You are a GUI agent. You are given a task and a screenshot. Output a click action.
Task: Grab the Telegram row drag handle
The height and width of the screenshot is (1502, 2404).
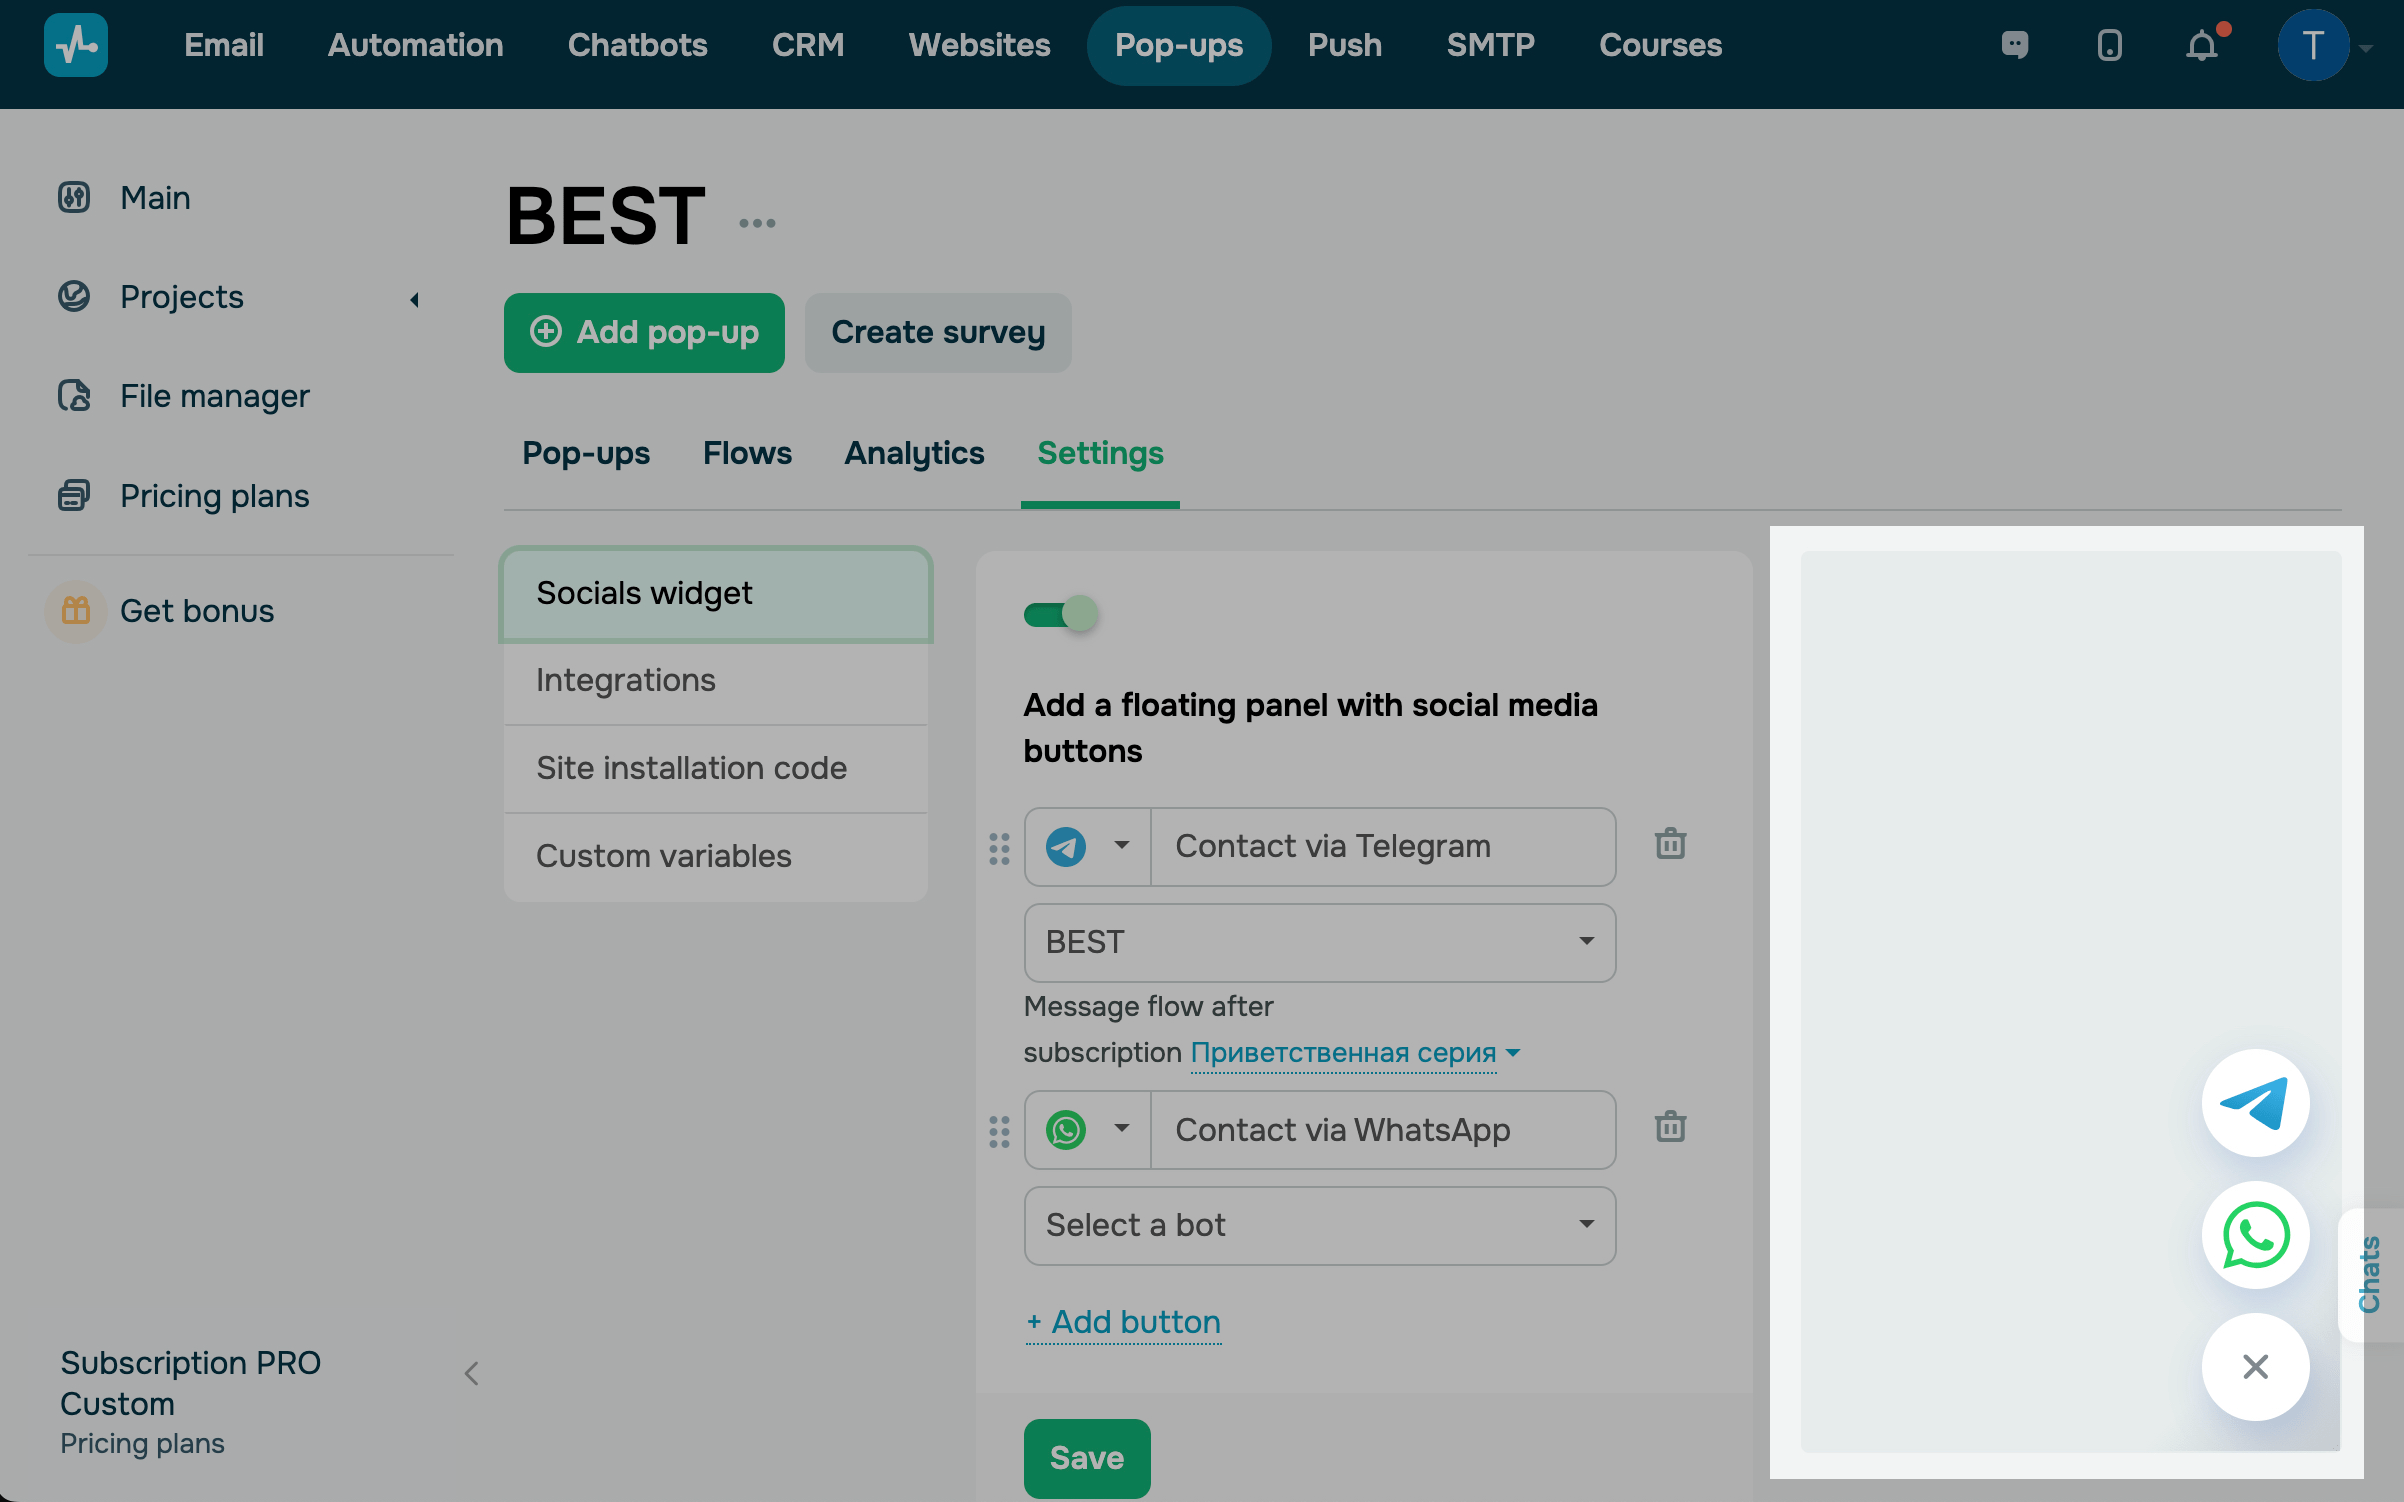click(999, 849)
